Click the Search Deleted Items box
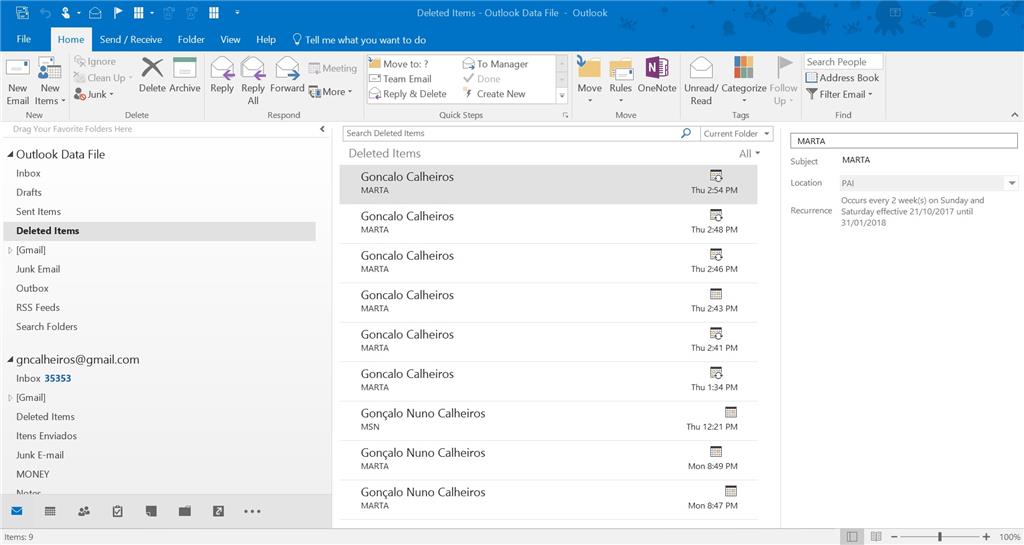This screenshot has width=1024, height=545. coord(509,133)
